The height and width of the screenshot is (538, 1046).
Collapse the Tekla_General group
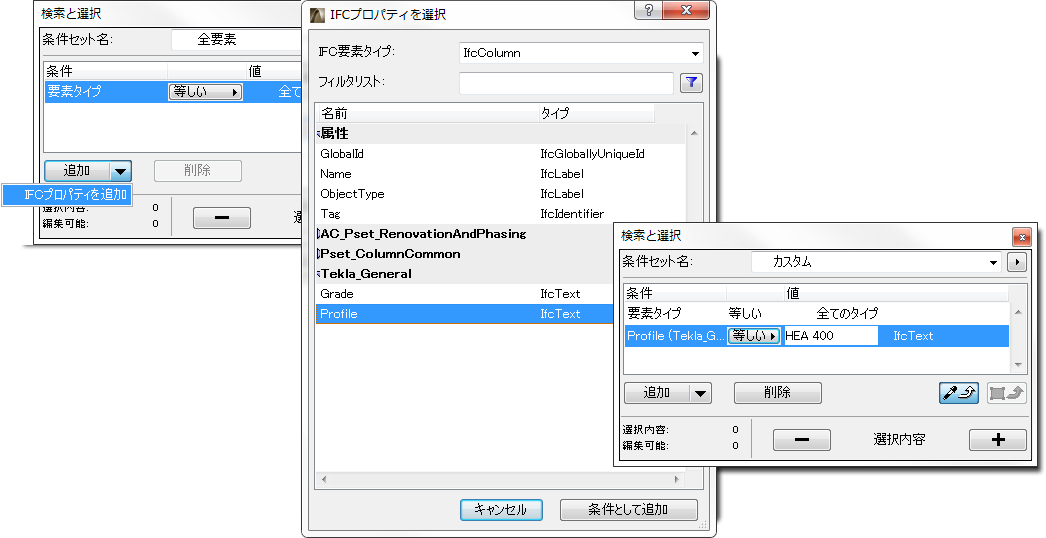318,274
